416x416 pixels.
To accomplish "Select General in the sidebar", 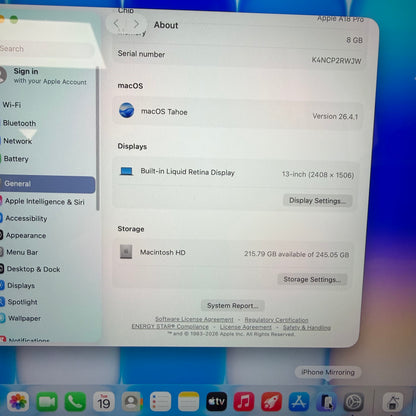I will pyautogui.click(x=47, y=184).
